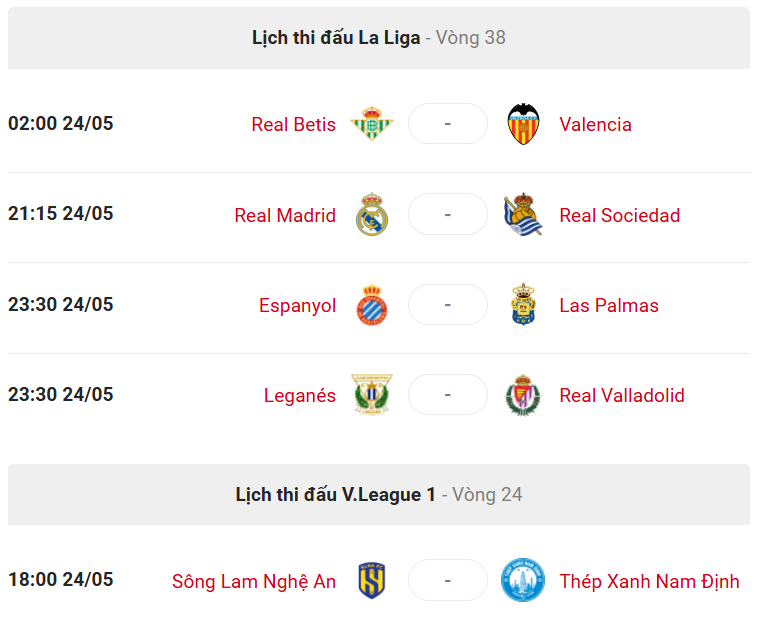Open the Real Betis vs Valencia score box
757x627 pixels.
[448, 124]
